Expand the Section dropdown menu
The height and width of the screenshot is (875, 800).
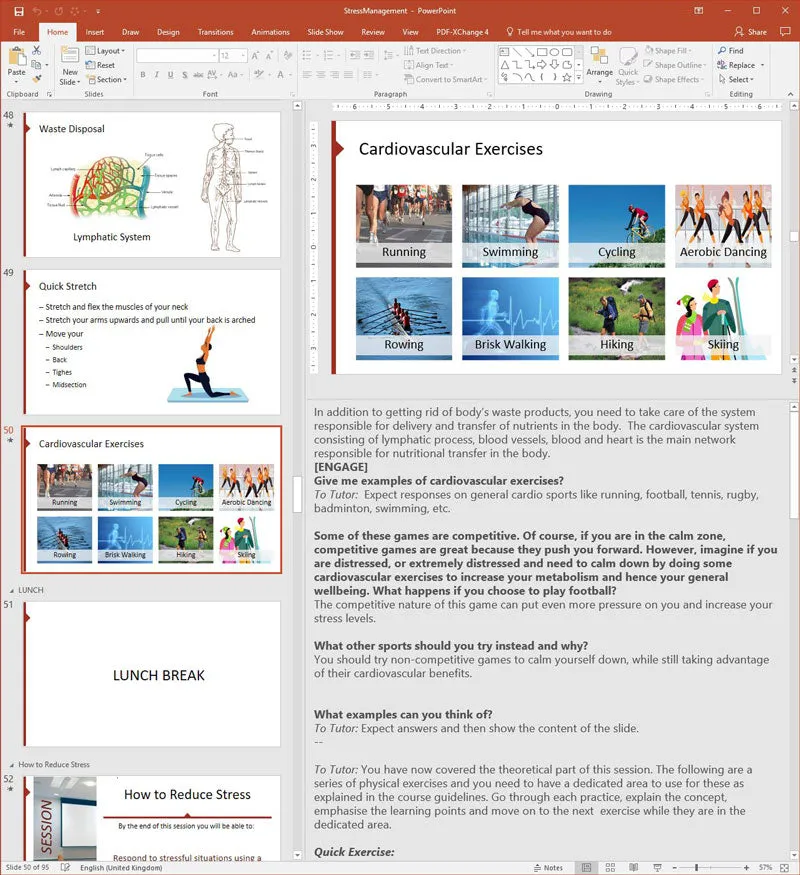point(107,80)
